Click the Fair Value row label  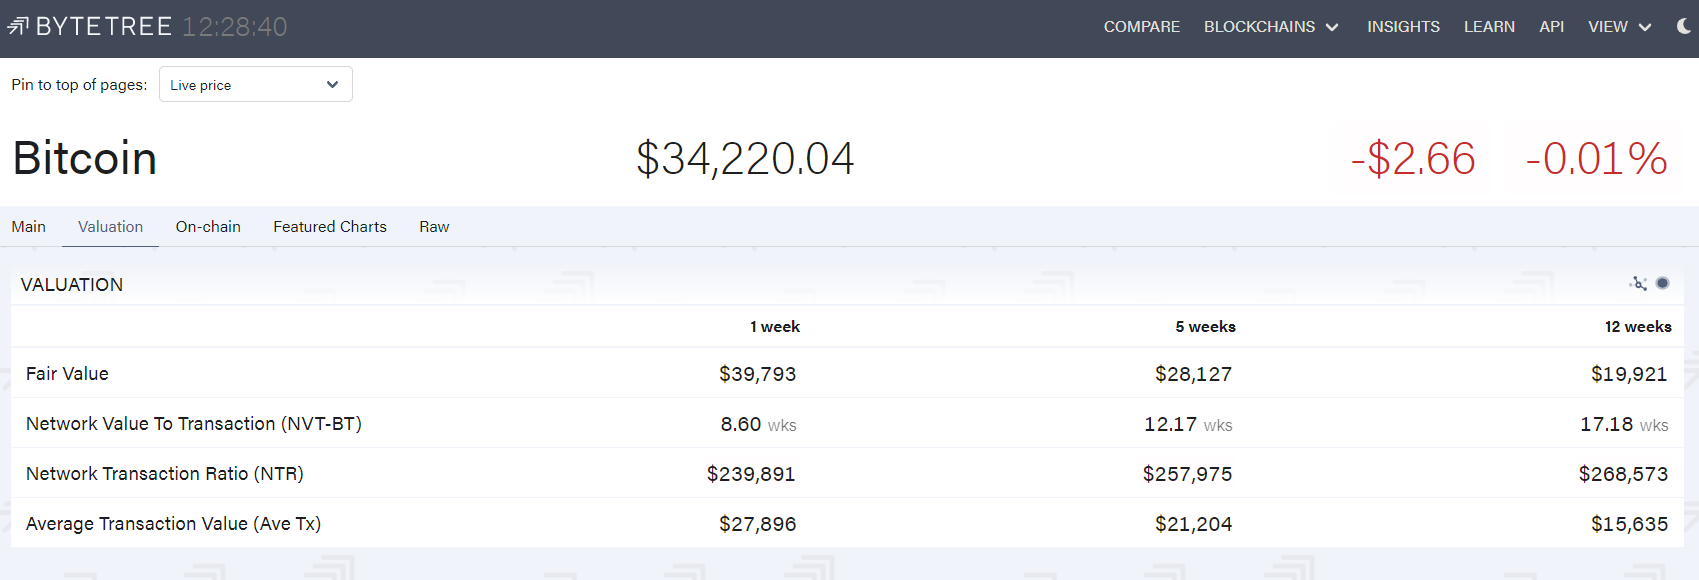67,374
